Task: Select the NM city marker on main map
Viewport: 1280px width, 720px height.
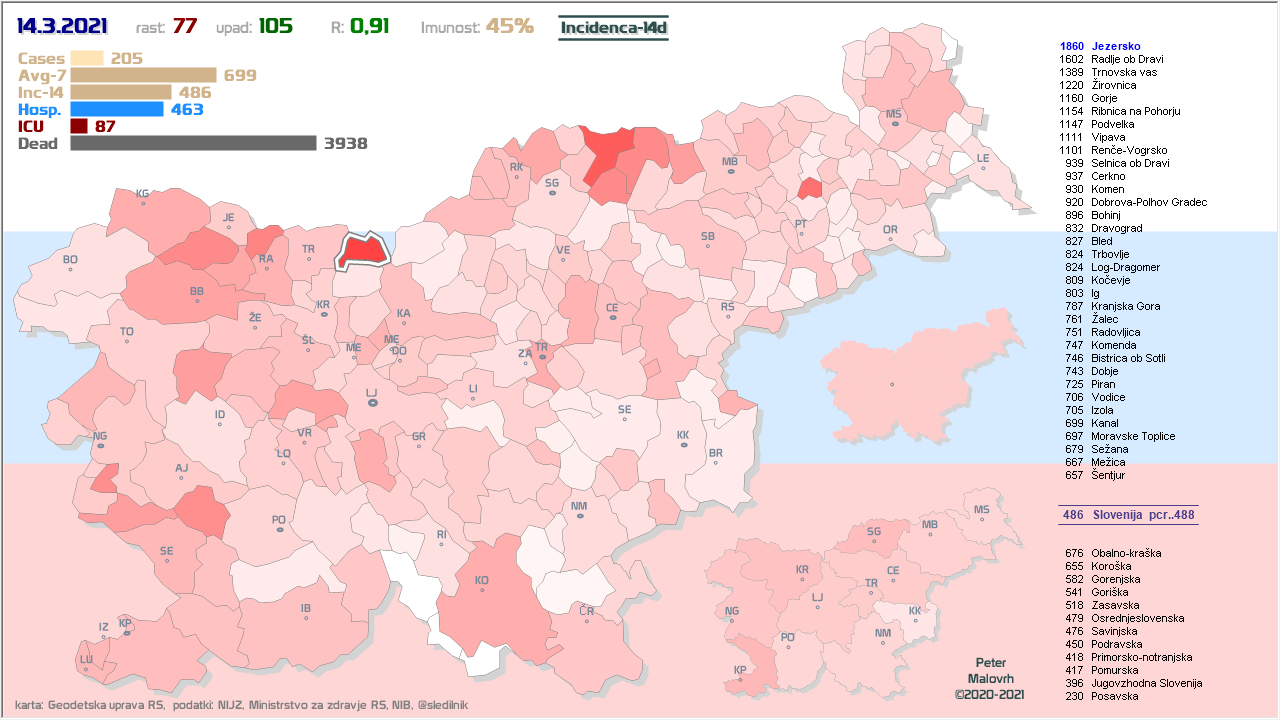Action: [x=579, y=516]
